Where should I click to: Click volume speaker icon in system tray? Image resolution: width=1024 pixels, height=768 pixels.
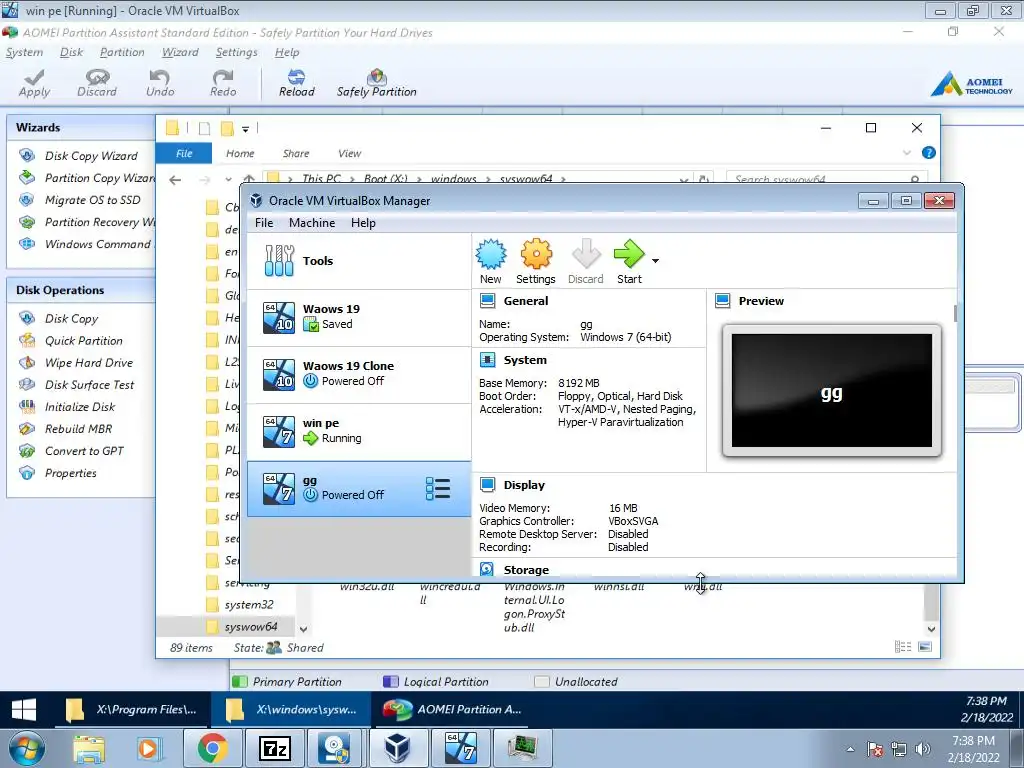point(922,749)
